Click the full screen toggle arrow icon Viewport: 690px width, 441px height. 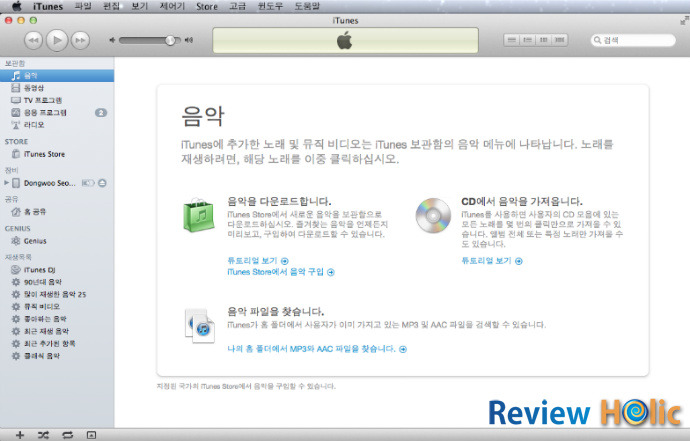click(684, 20)
